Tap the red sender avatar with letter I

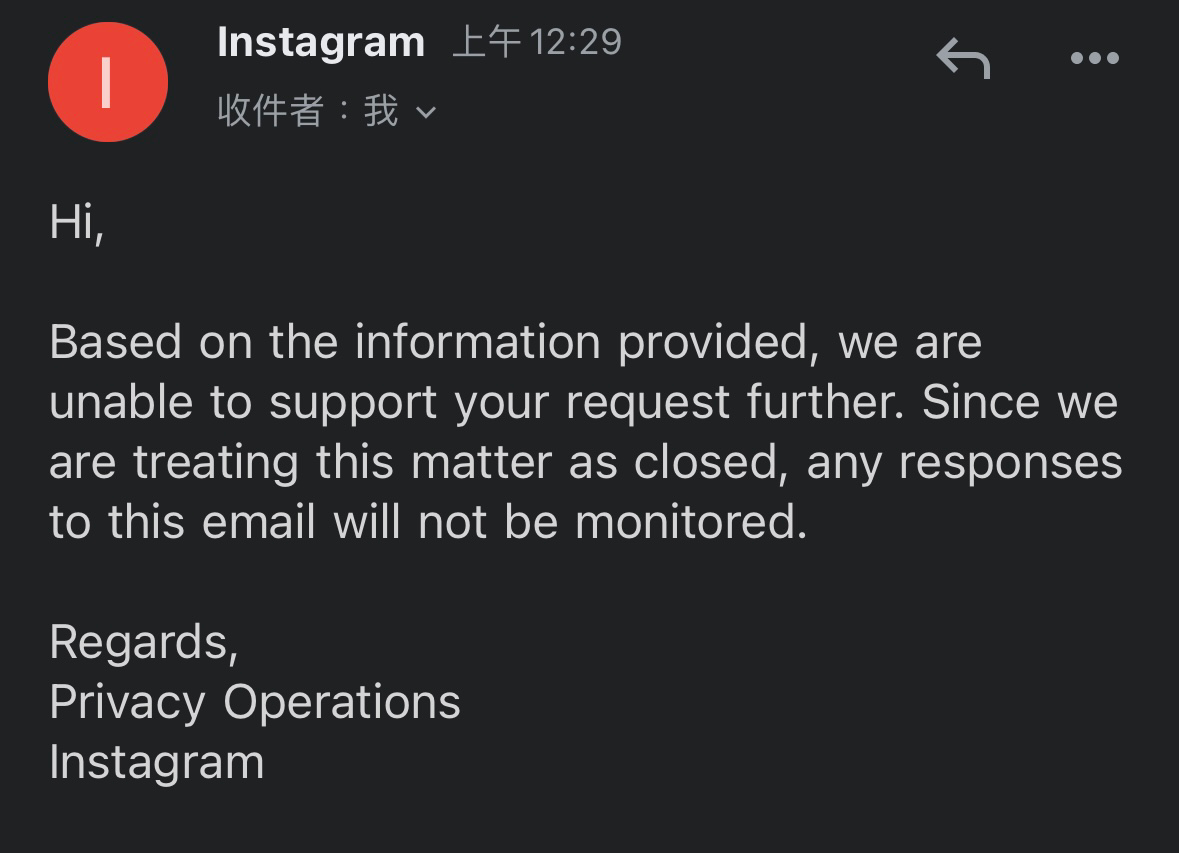click(x=108, y=82)
